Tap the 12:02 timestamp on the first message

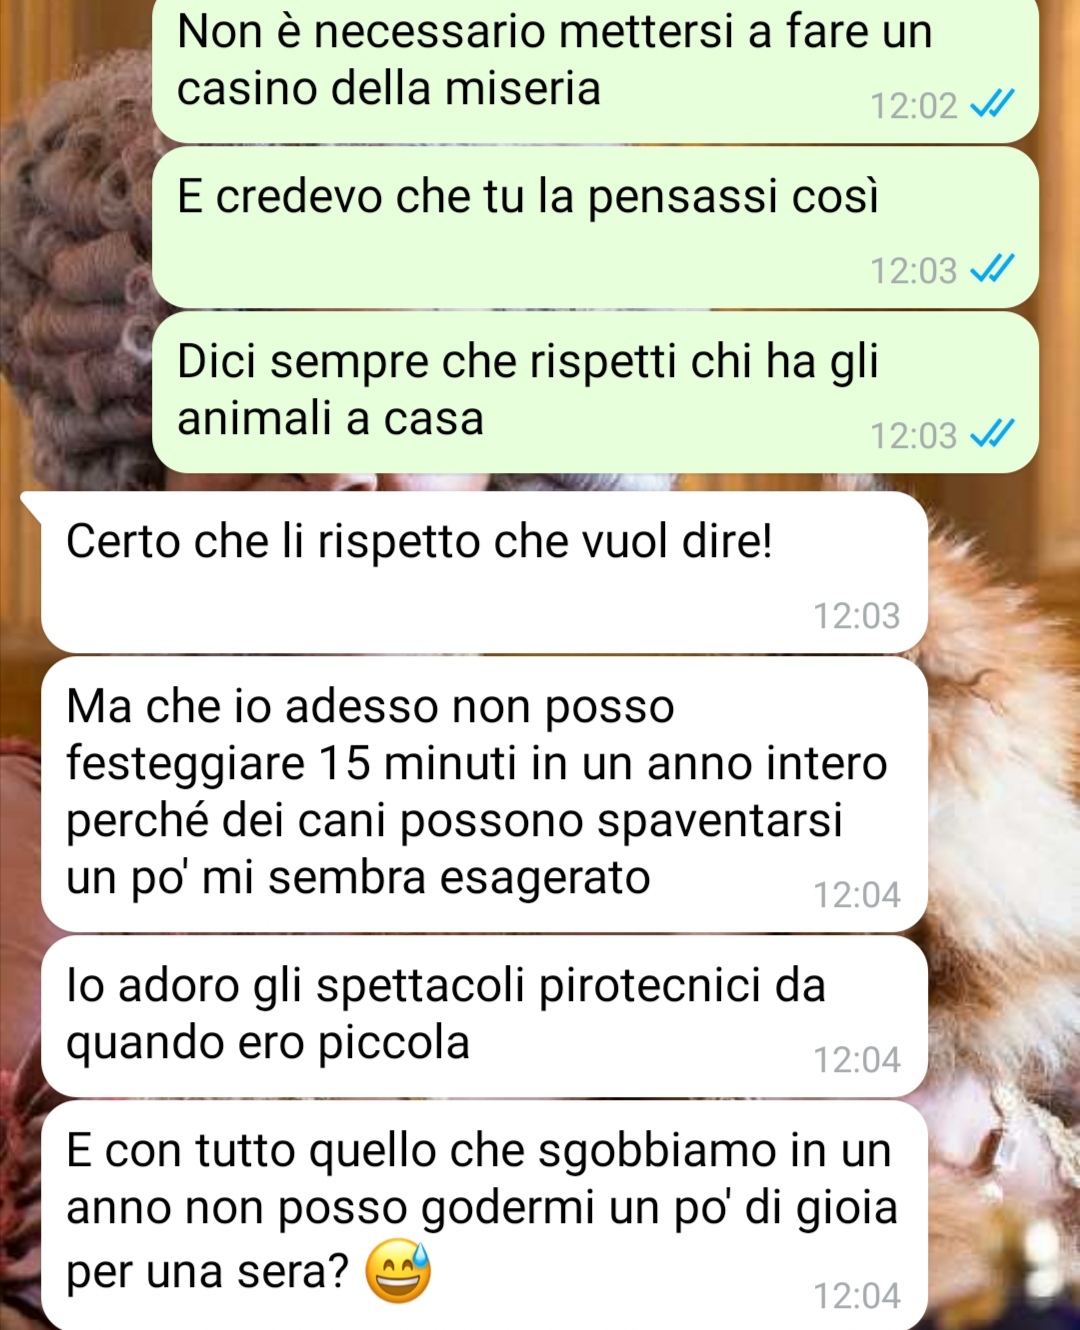point(914,105)
